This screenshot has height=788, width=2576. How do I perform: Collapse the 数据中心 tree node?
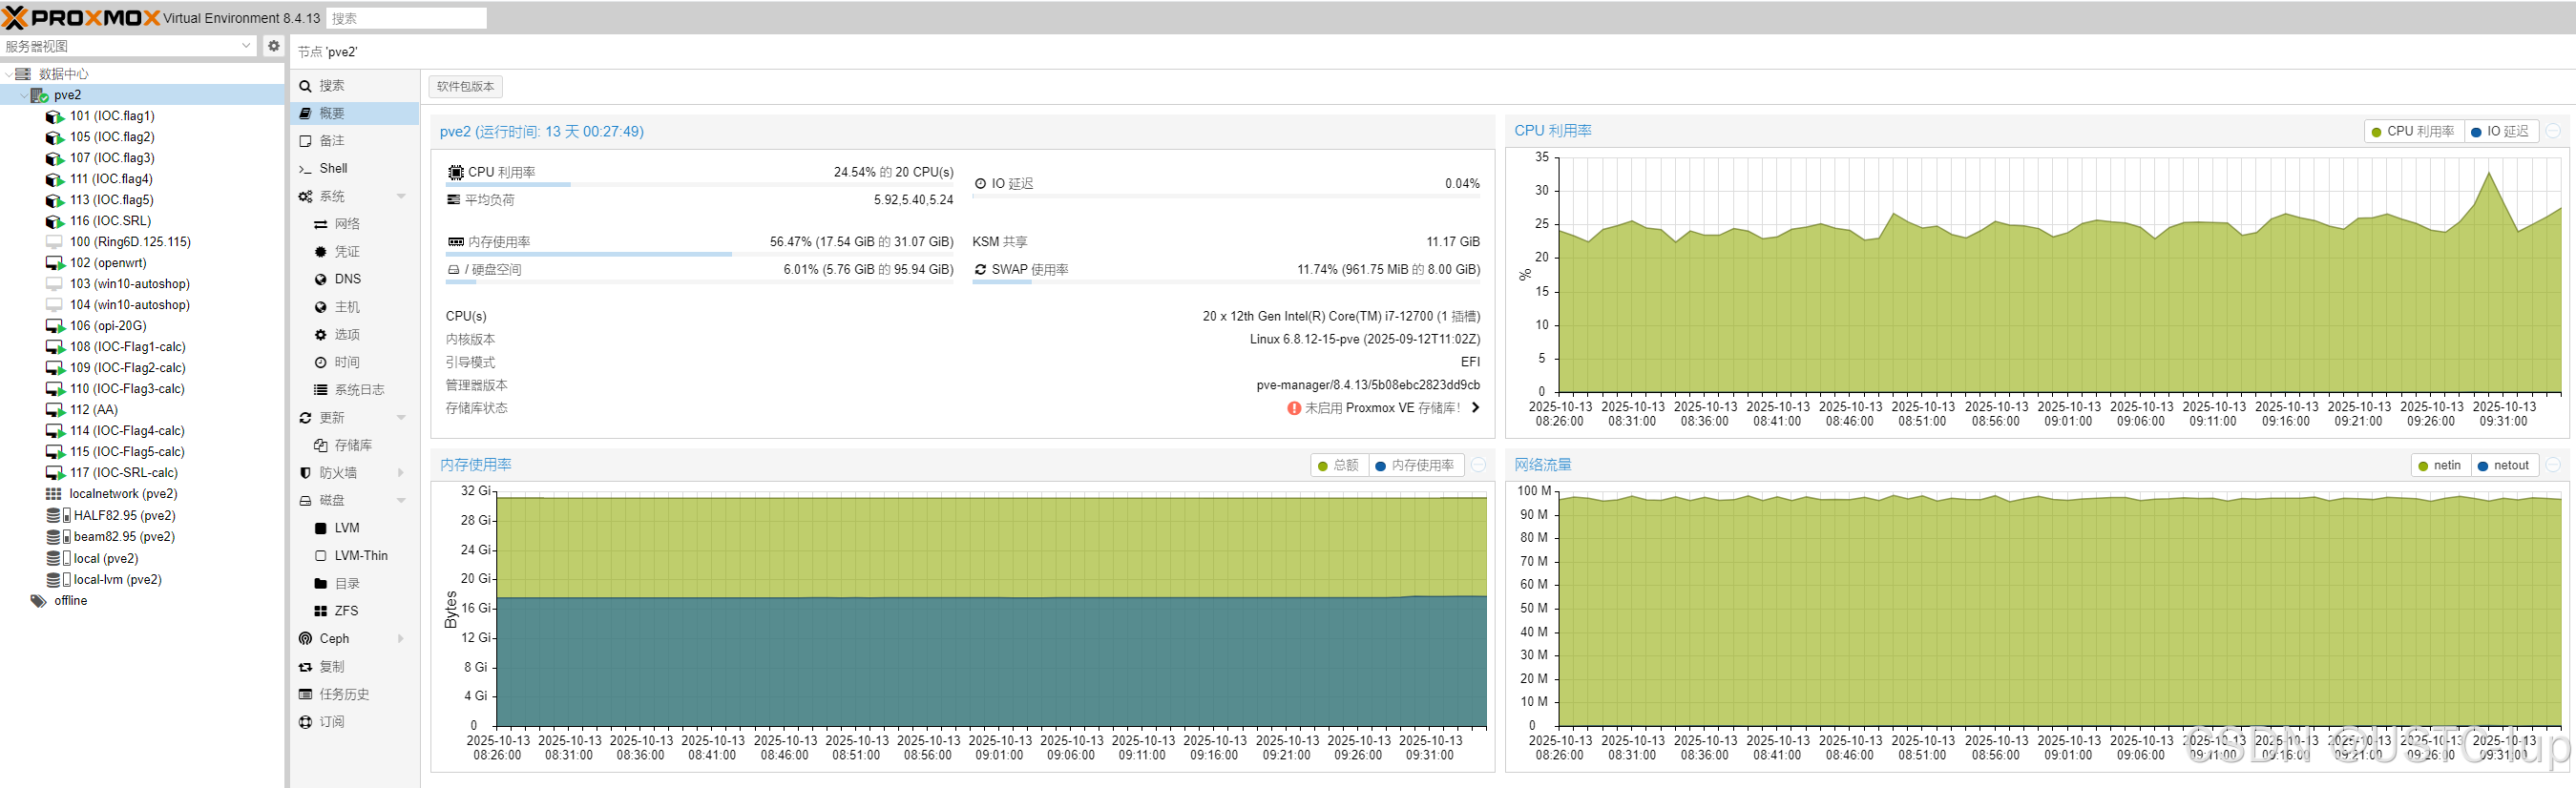tap(9, 74)
